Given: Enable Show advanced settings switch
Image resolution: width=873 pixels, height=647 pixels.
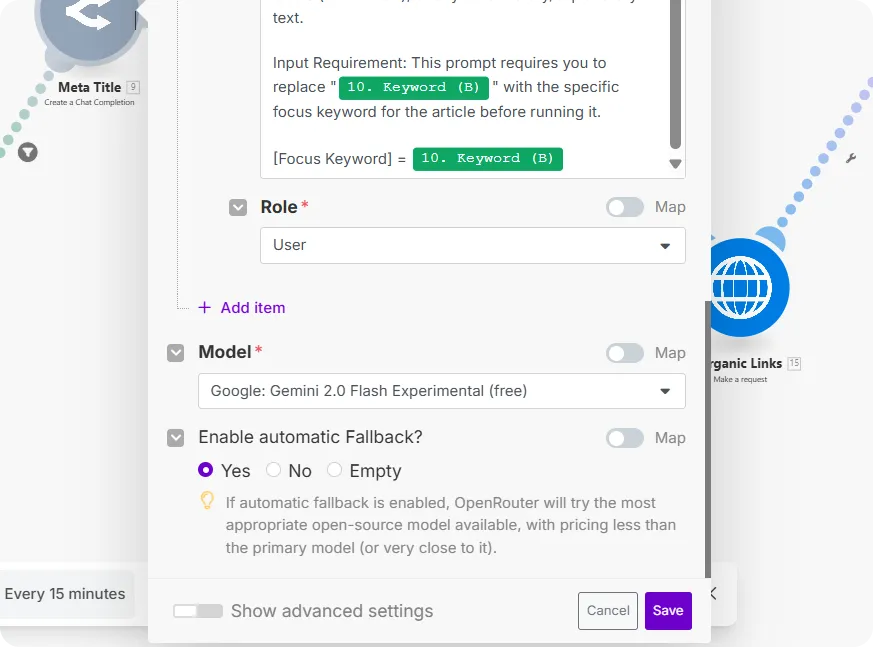Looking at the screenshot, I should point(198,611).
